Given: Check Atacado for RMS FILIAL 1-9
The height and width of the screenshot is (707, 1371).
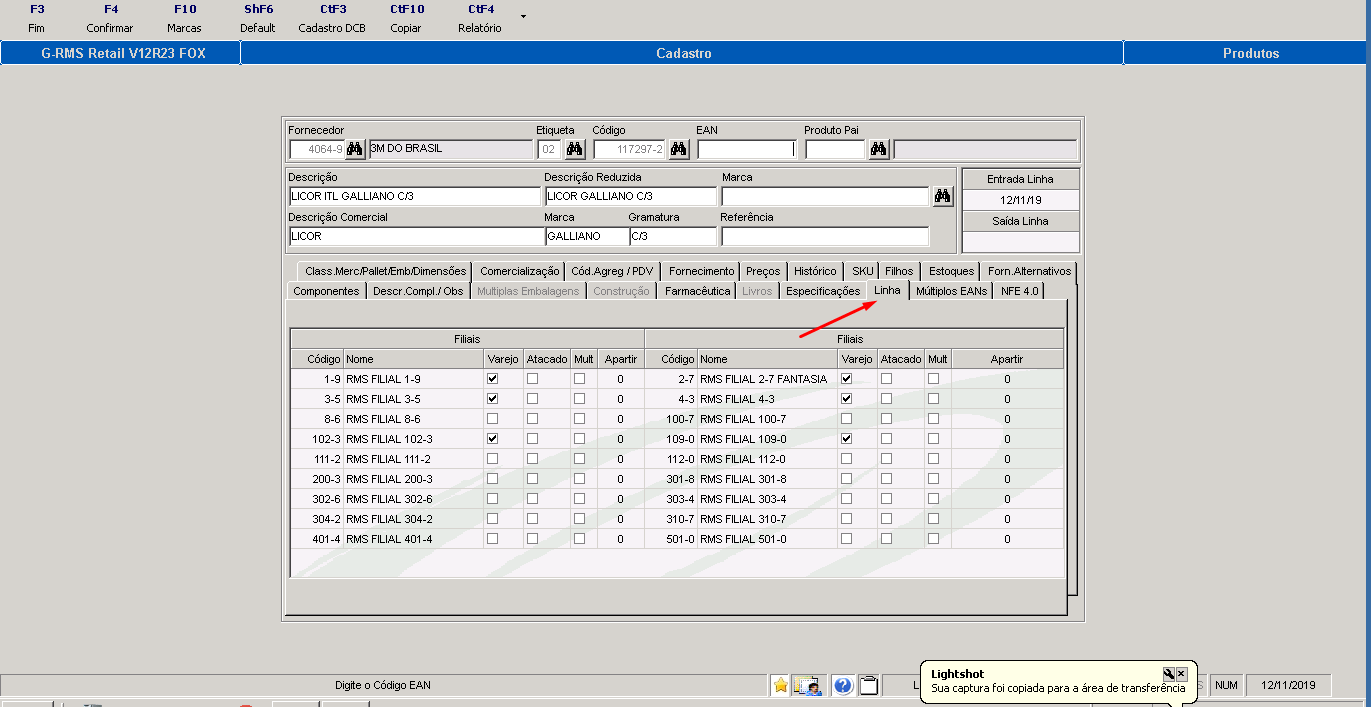Looking at the screenshot, I should [x=533, y=379].
